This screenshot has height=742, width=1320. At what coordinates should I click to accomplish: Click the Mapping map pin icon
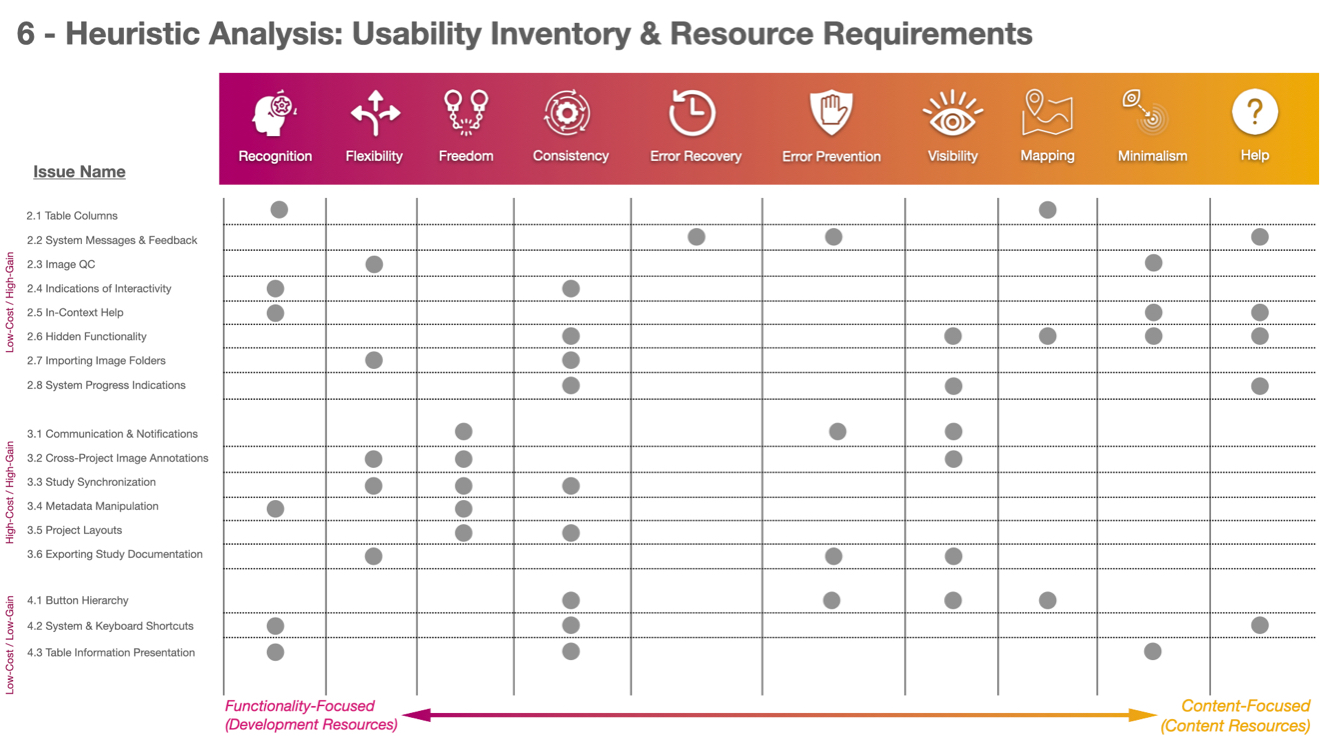tap(1047, 113)
